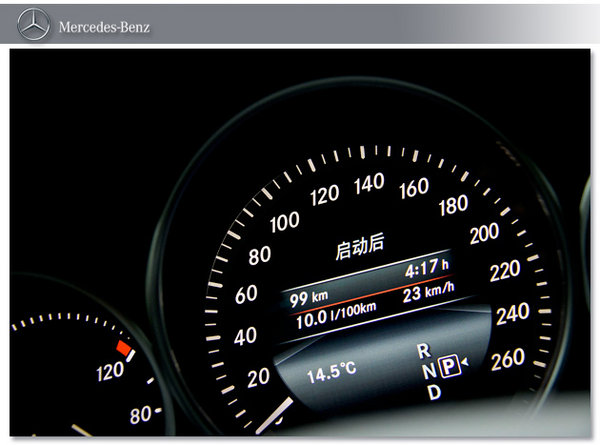Click the Mercedes-Benz wordmark text
The height and width of the screenshot is (445, 600).
point(104,27)
